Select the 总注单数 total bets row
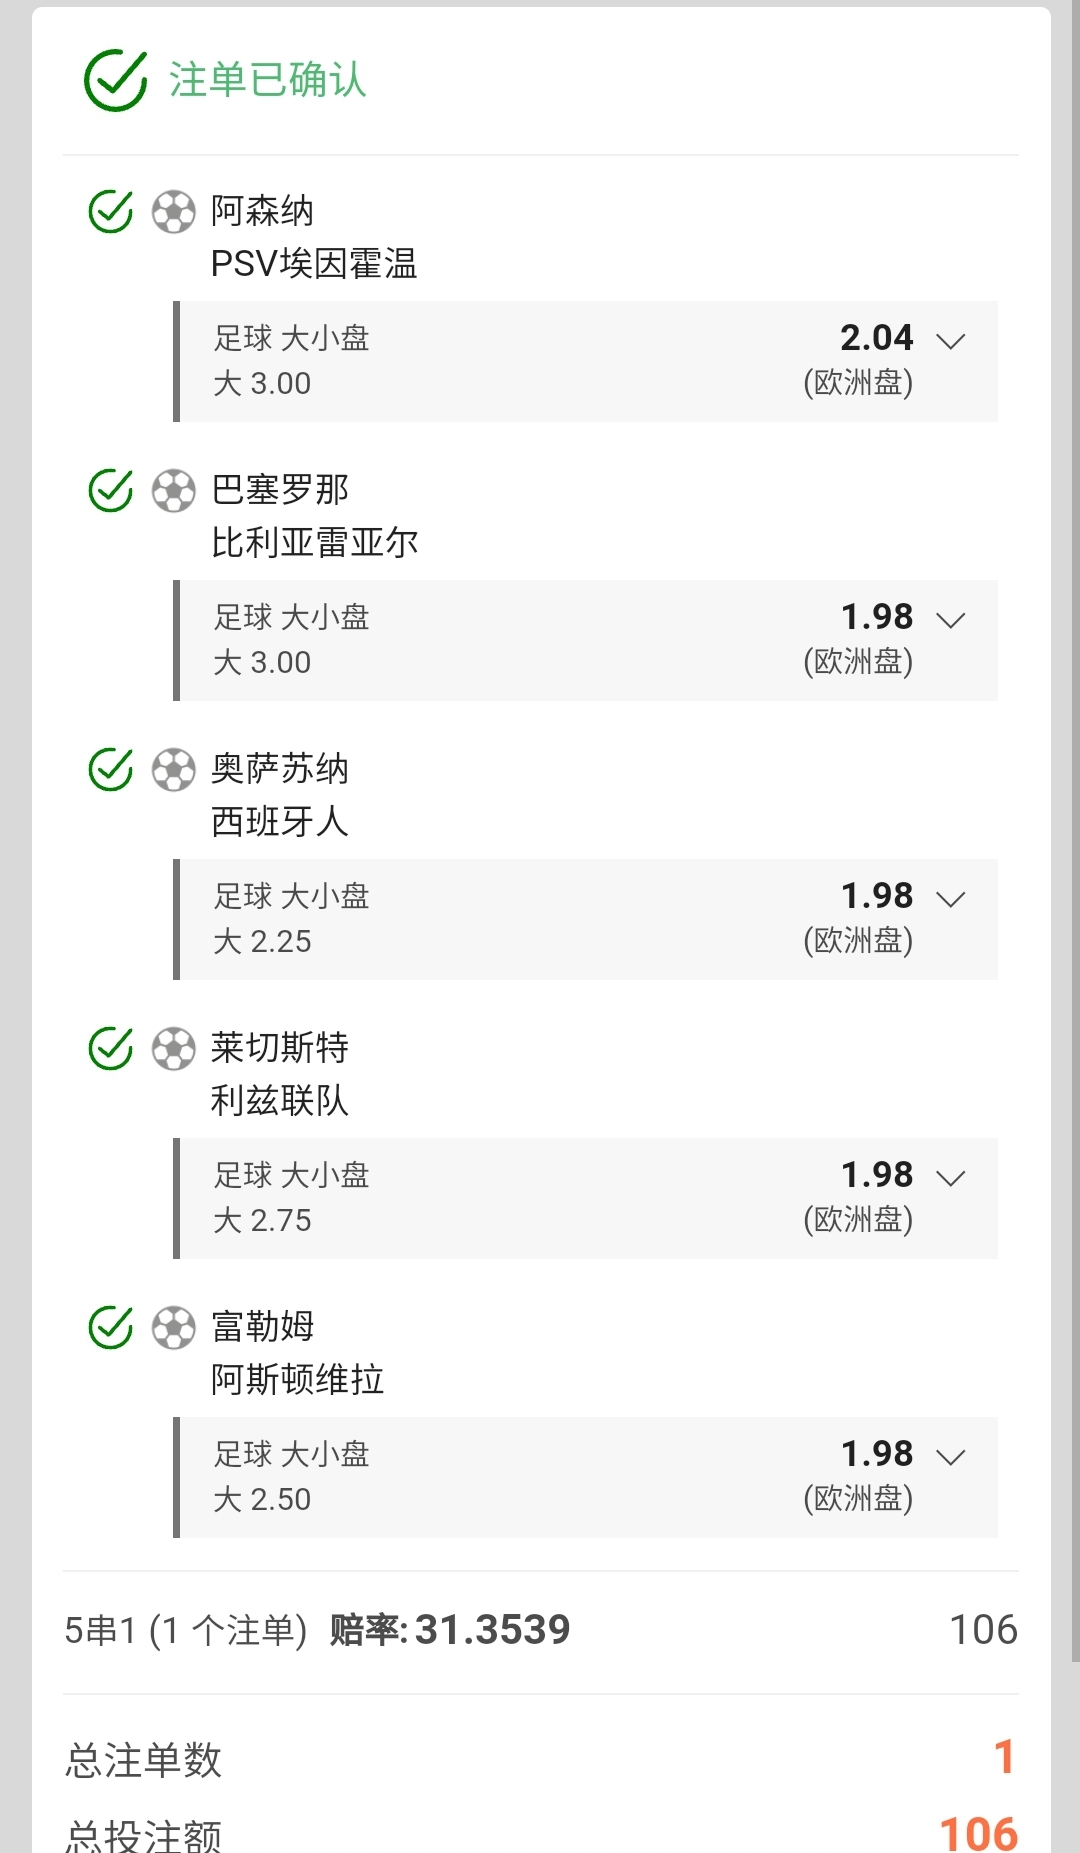The image size is (1080, 1853). 540,1759
